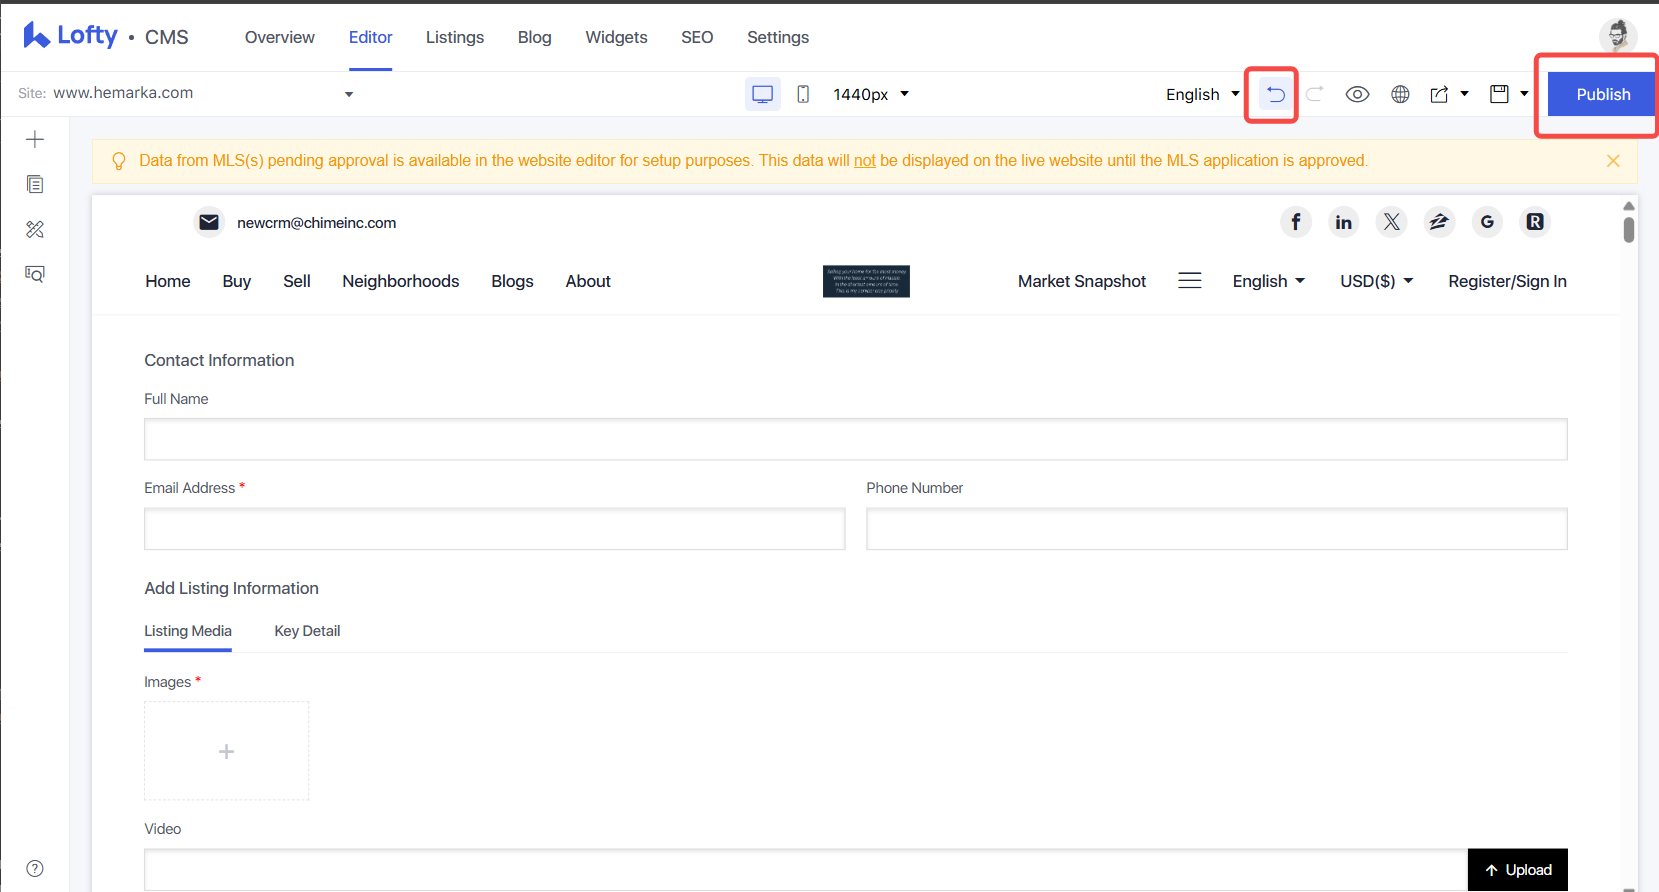Open the design tools icon in sidebar
This screenshot has width=1659, height=892.
pos(35,229)
